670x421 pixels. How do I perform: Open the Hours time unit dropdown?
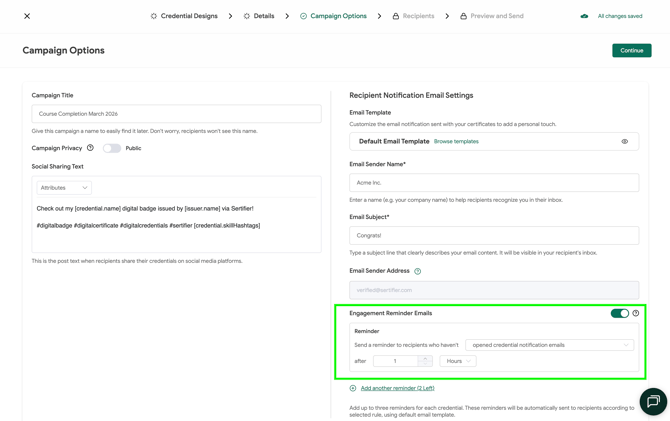[x=458, y=361]
